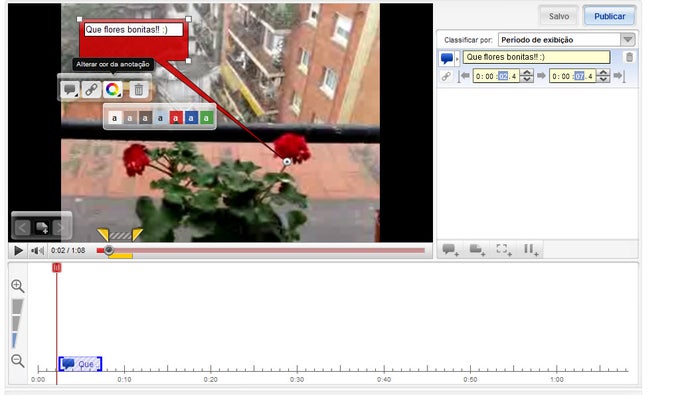Select white annotation color swatch

114,118
